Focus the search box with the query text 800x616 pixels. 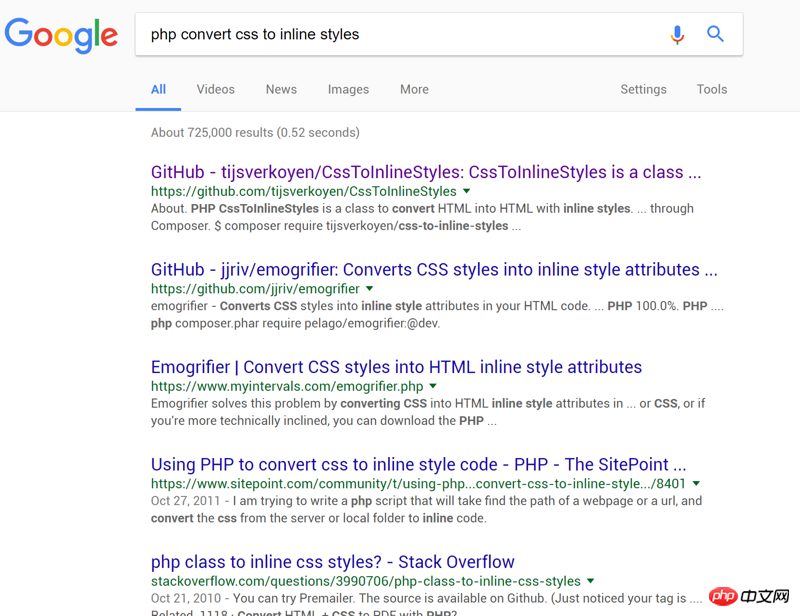(439, 34)
